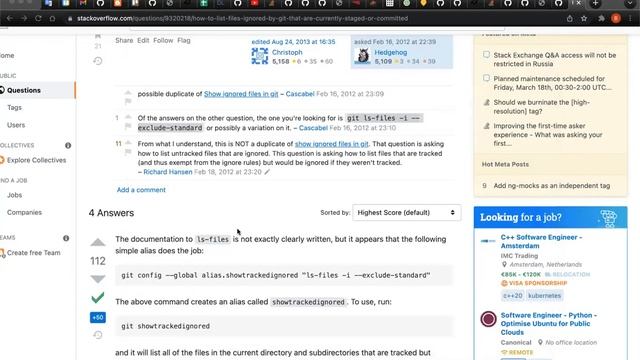640x360 pixels.
Task: Open Hedgehog's avatar image
Action: point(362,56)
